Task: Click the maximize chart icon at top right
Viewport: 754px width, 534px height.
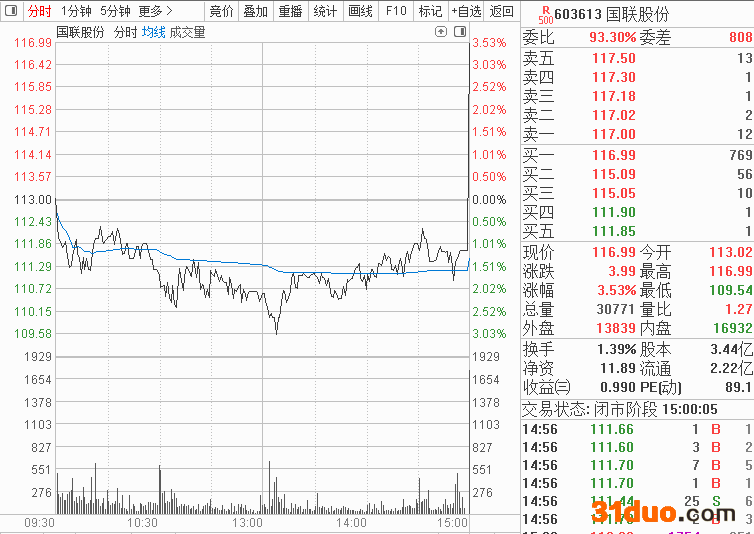Action: (460, 32)
